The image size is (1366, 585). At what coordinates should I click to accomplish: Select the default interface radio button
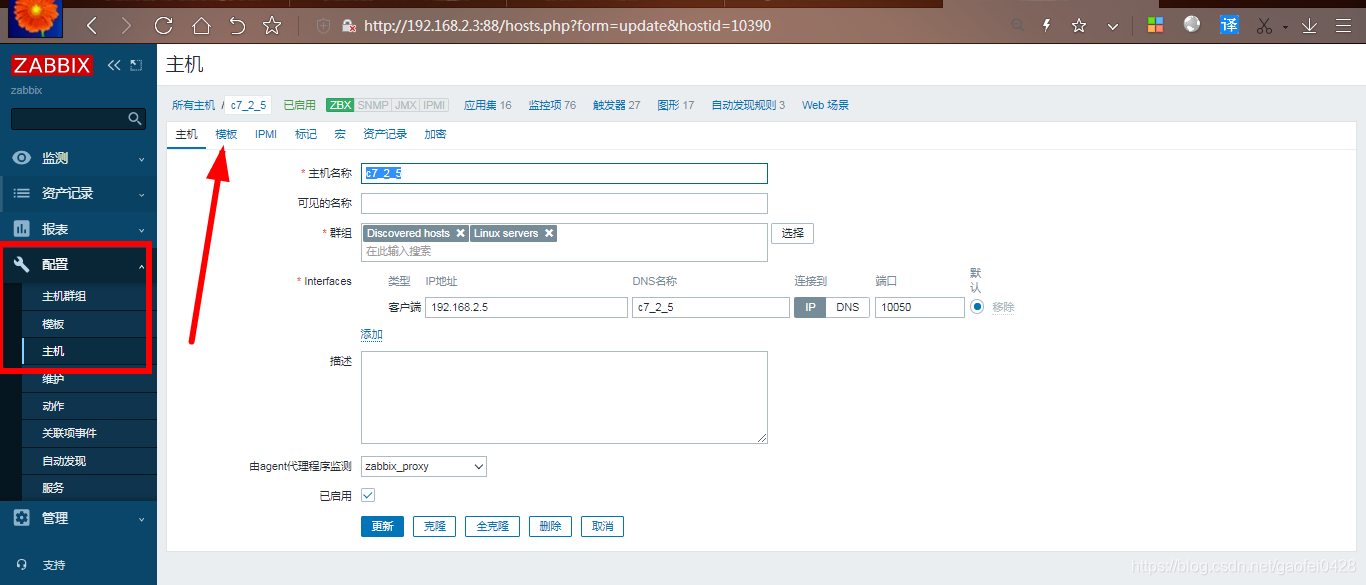[977, 307]
